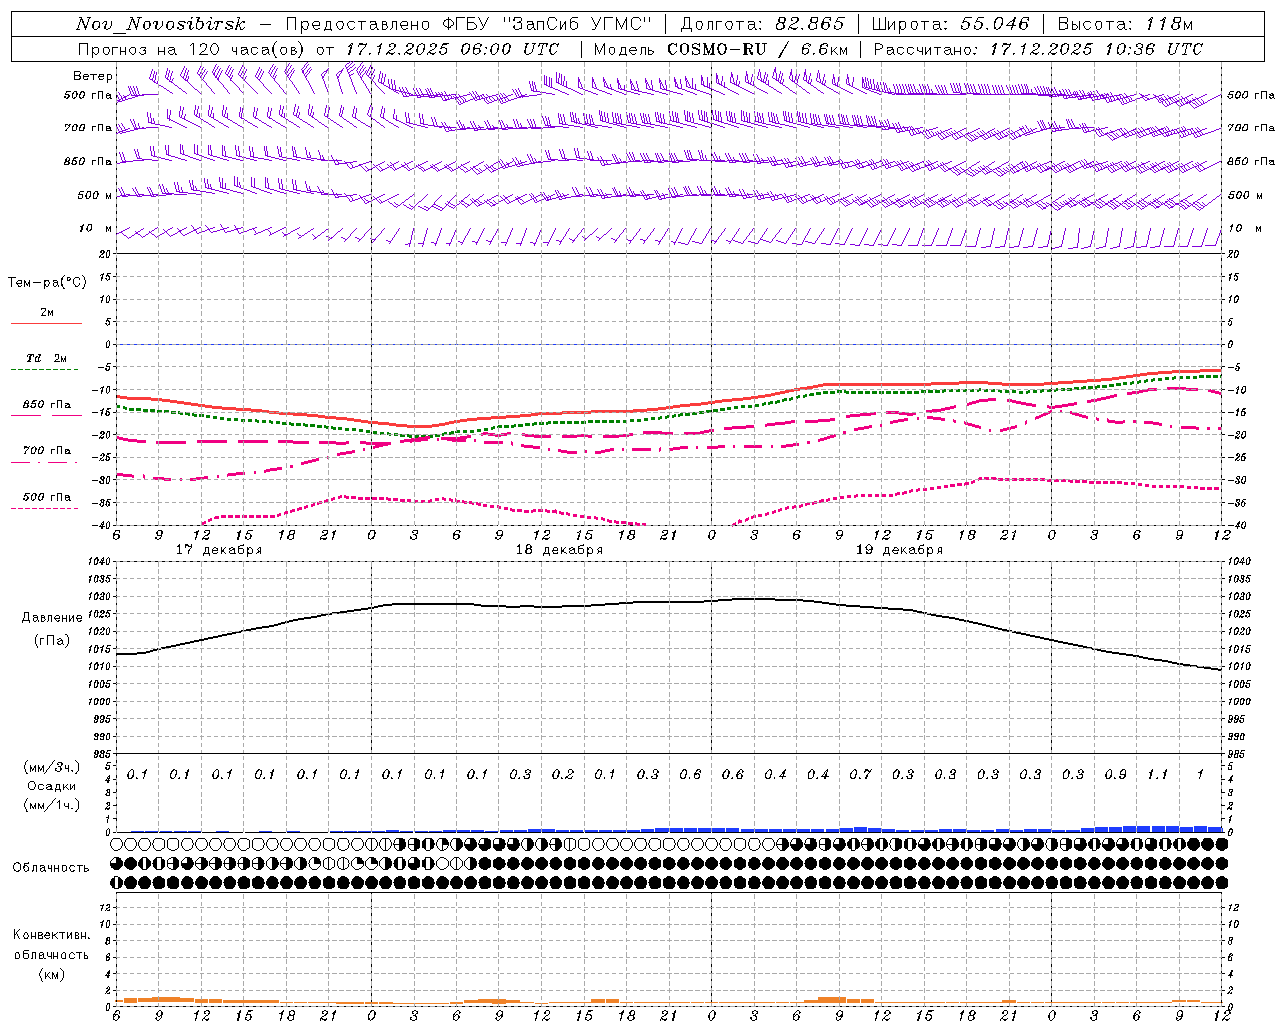Click the '18 декабря' date label
This screenshot has height=1024, width=1280.
coord(559,550)
